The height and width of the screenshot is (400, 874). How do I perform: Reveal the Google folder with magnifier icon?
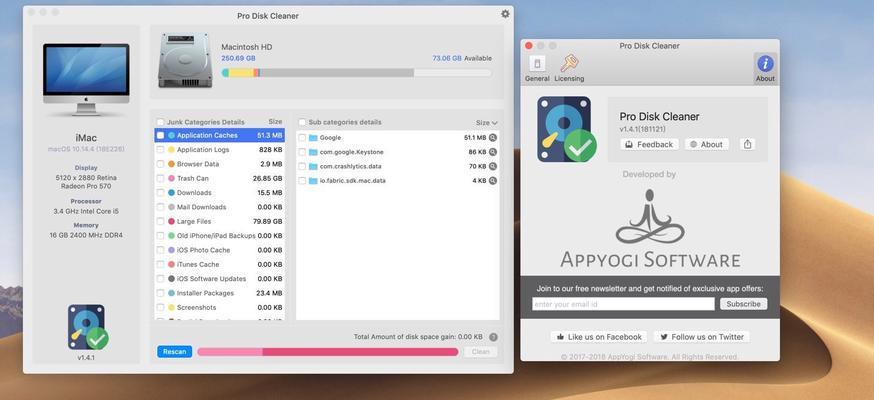(x=493, y=138)
